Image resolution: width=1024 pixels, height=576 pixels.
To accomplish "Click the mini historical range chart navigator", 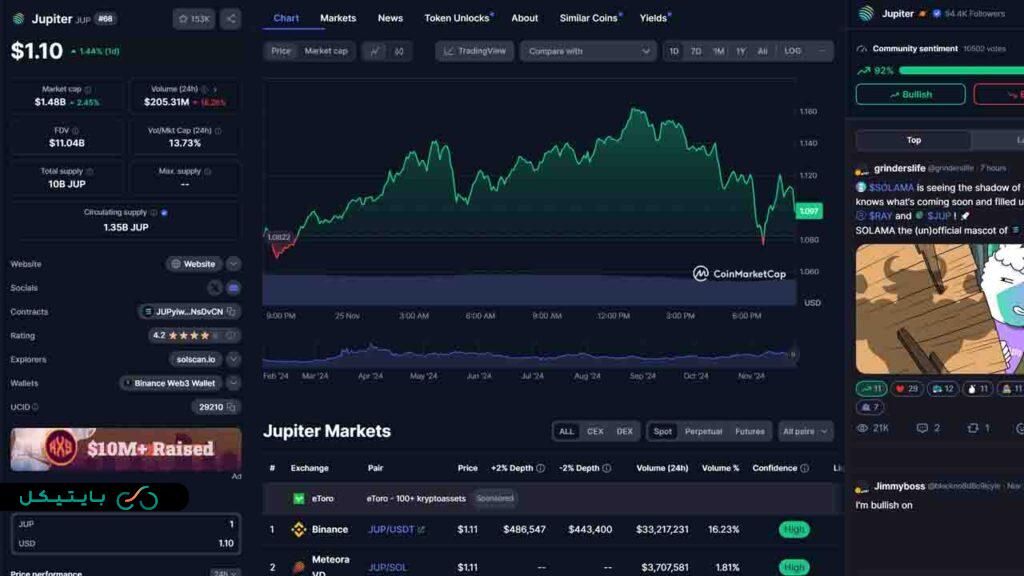I will [x=529, y=354].
